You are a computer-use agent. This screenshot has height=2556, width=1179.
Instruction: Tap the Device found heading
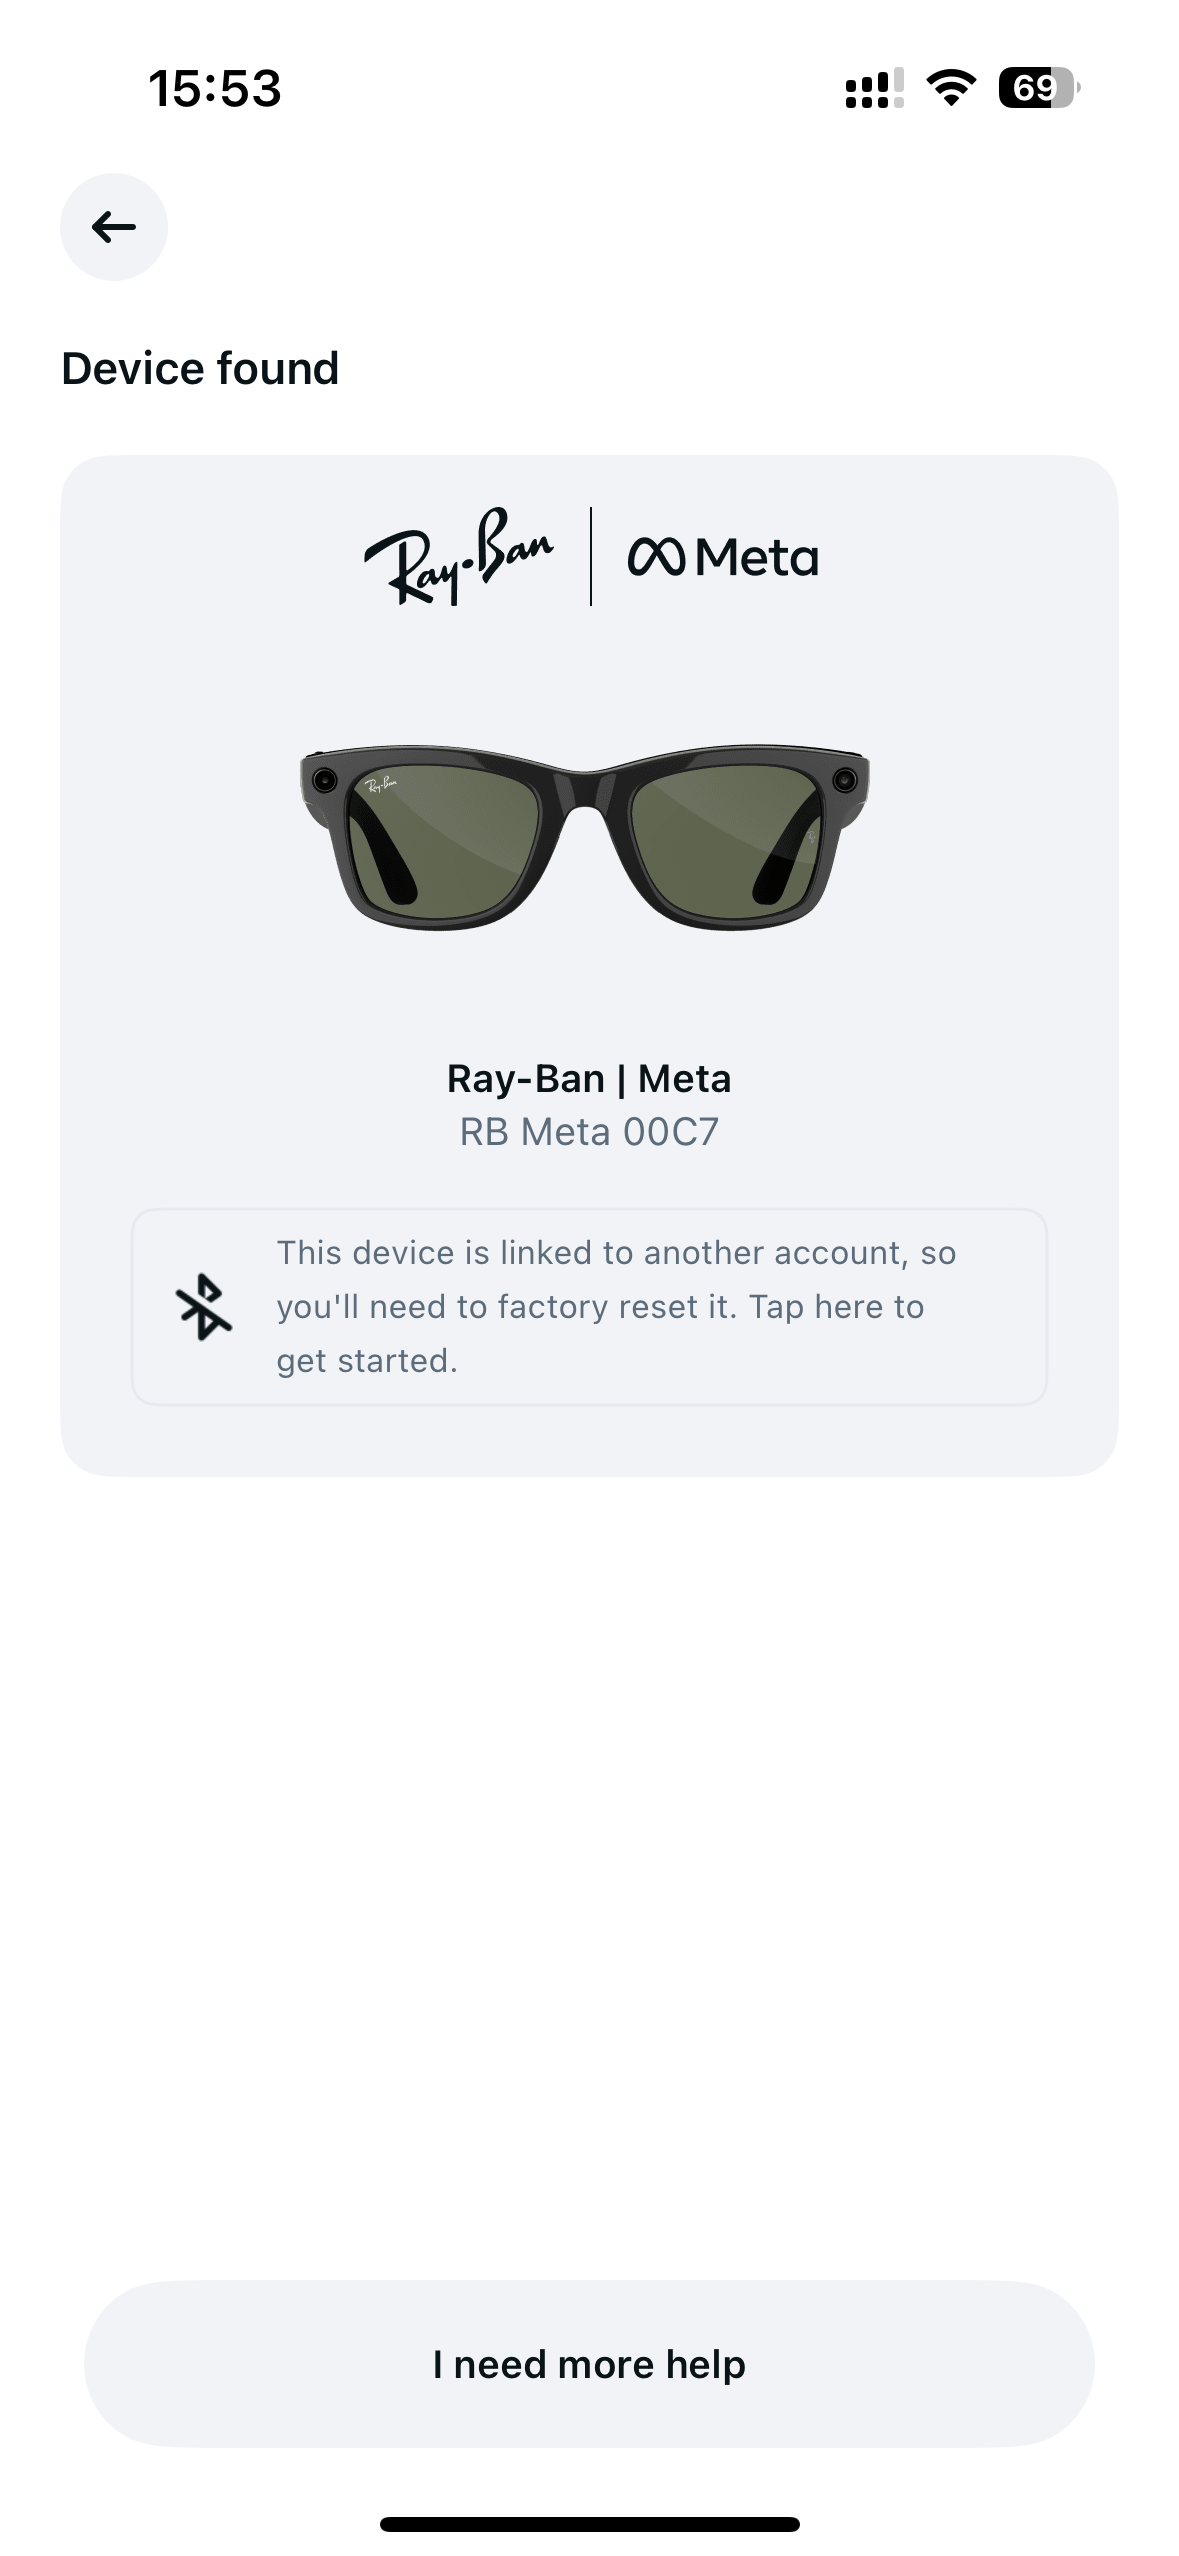coord(200,368)
